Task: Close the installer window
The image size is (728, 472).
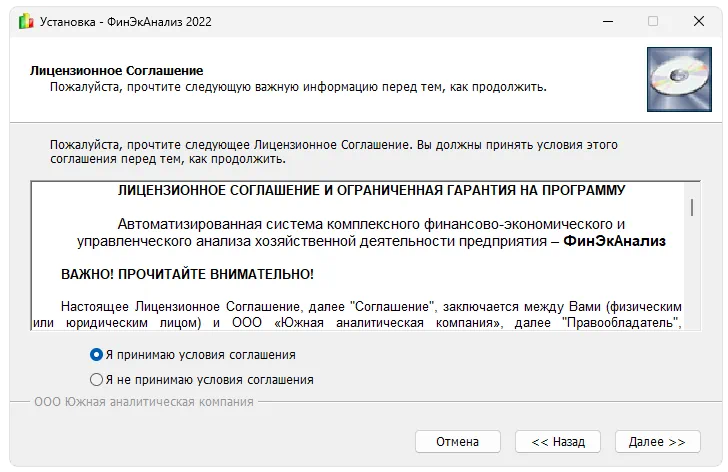Action: [x=698, y=21]
